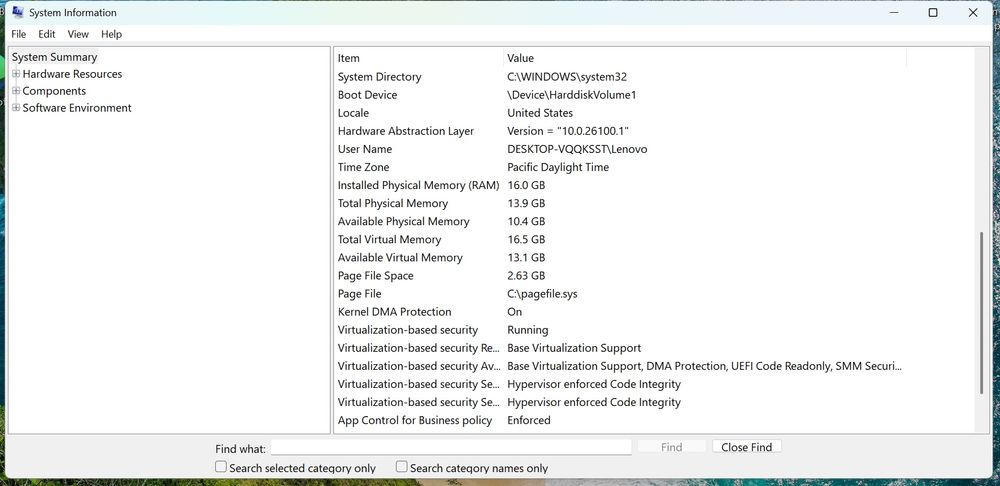
Task: Click the Pacific Daylight Time value
Action: [x=558, y=167]
